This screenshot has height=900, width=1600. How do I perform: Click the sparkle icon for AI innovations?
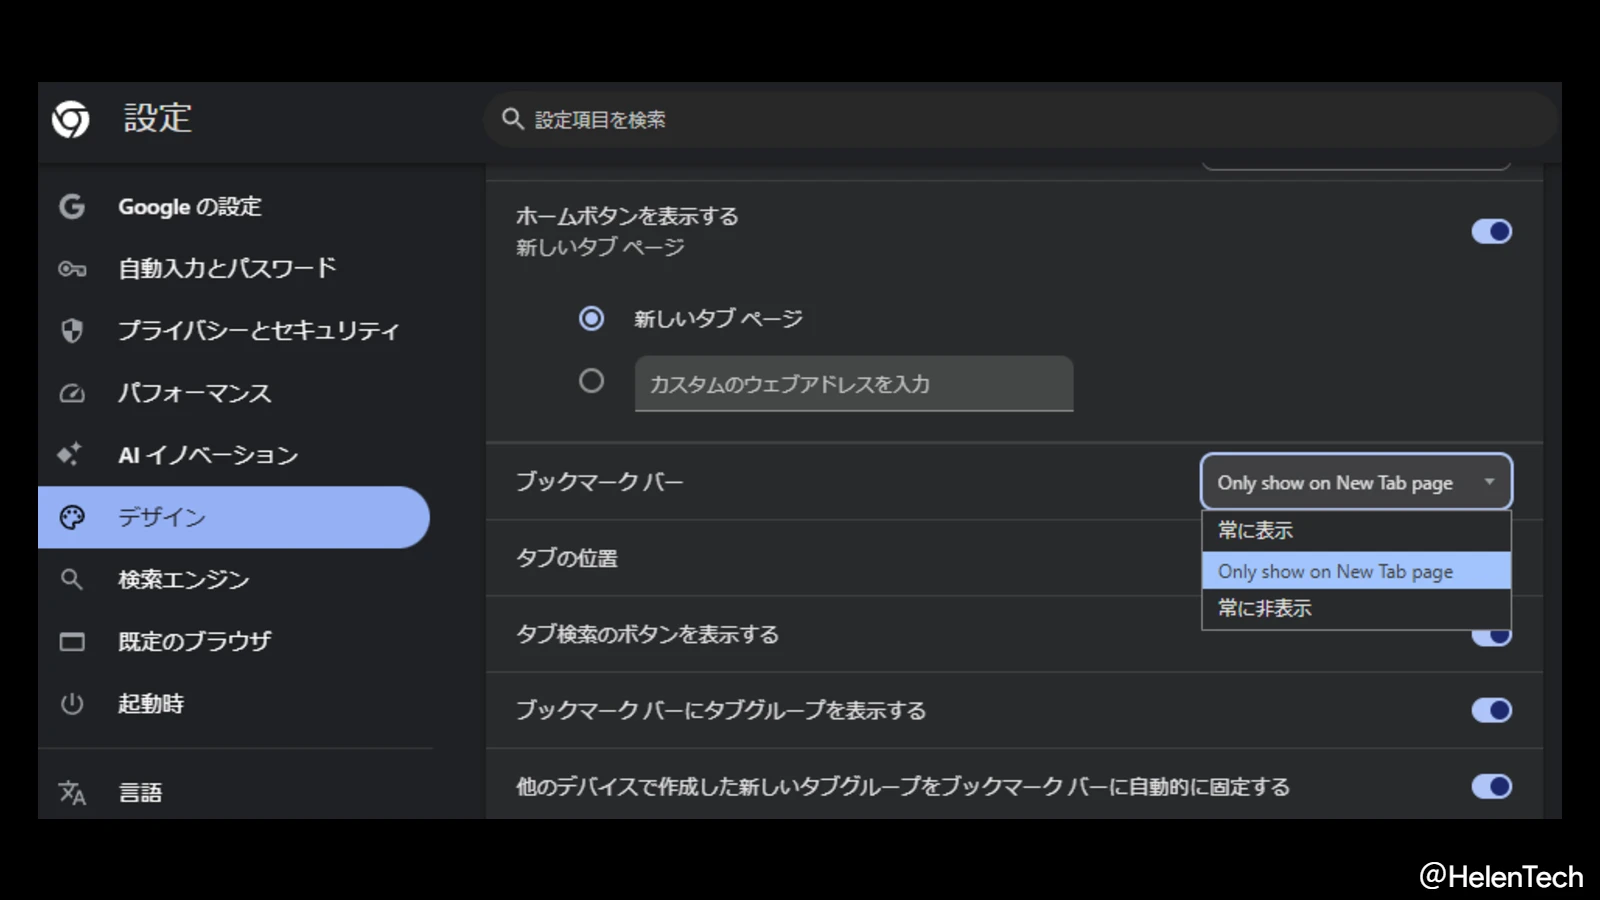coord(70,454)
